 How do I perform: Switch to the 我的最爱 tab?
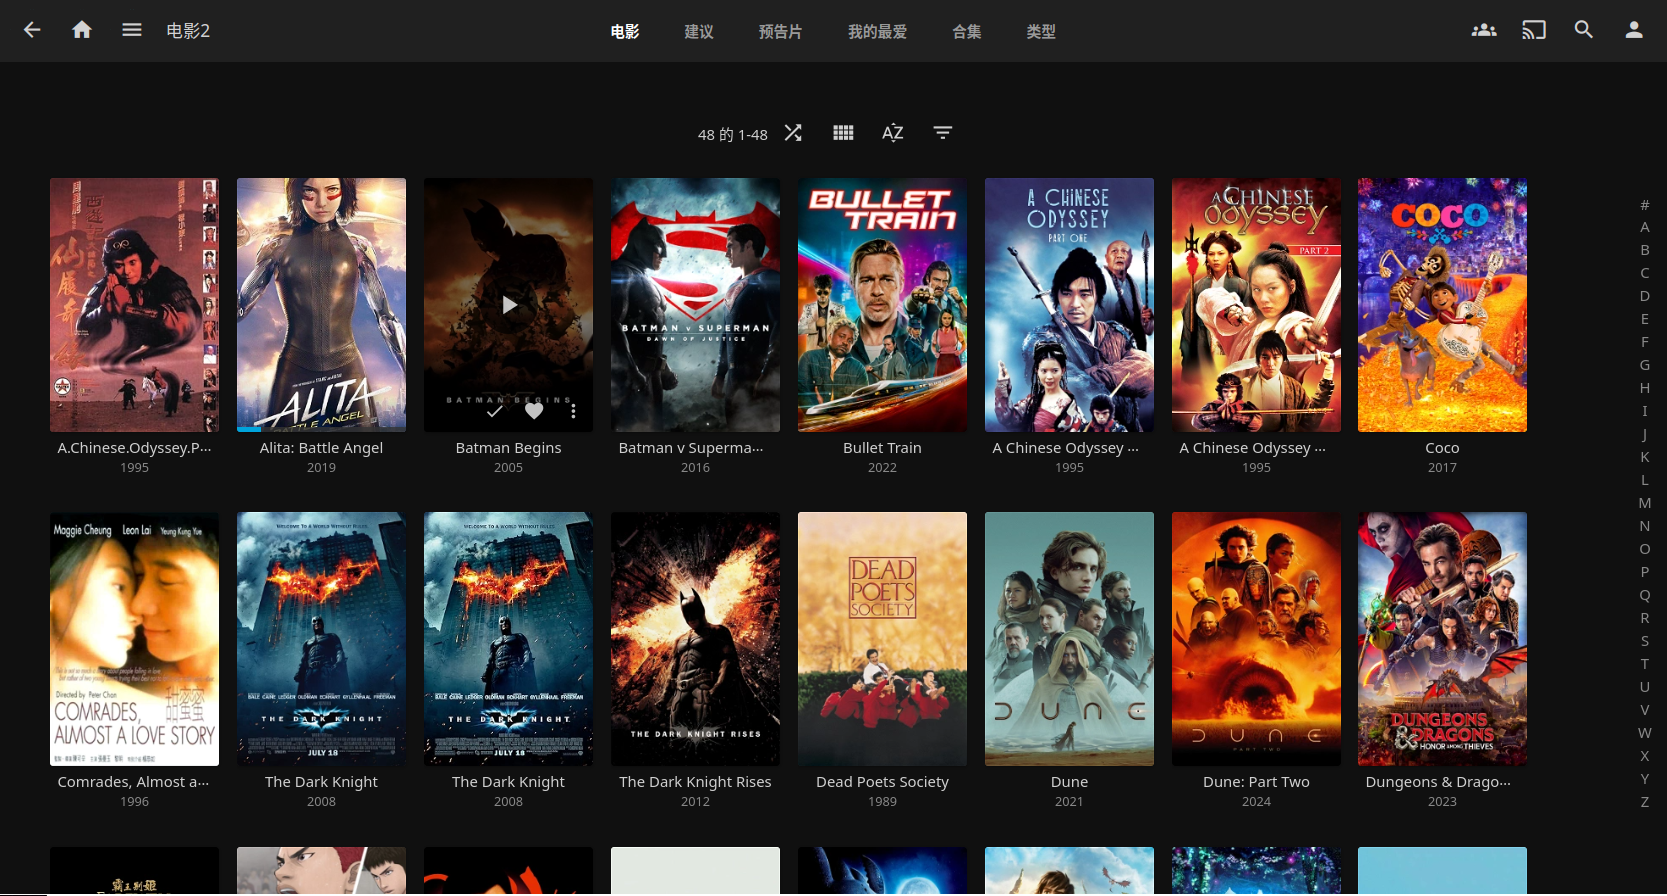[x=878, y=31]
